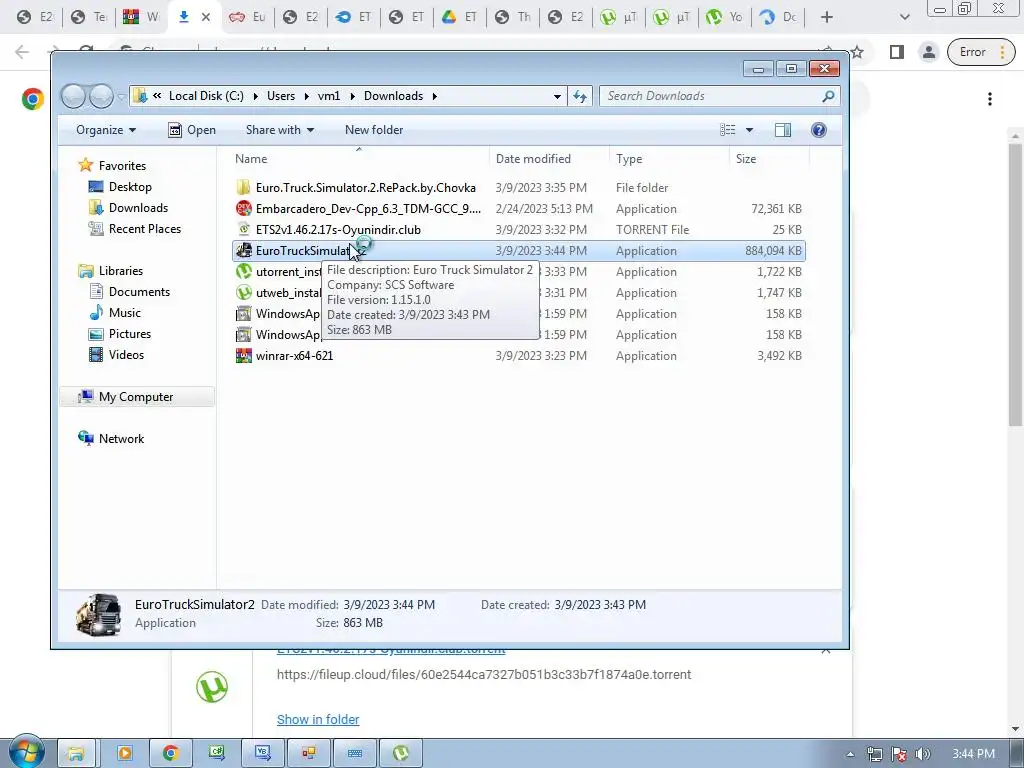Switch to the Google Drive 'ET' tab
Screen dimensions: 1024x768
click(460, 17)
